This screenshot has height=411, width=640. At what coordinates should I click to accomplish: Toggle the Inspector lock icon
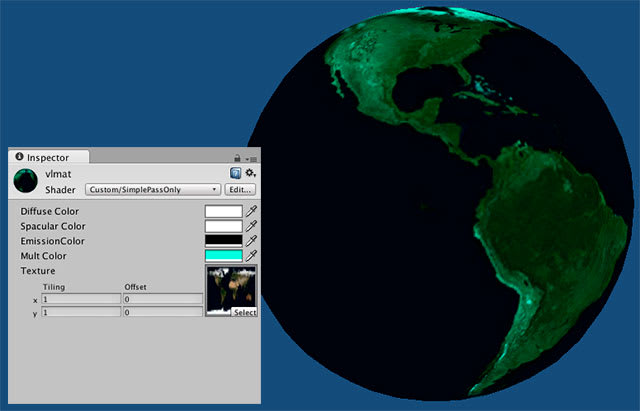pos(237,158)
